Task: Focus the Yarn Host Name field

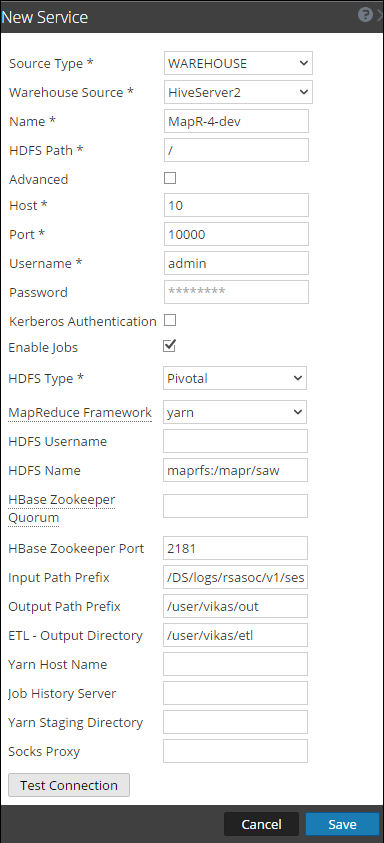Action: (236, 665)
